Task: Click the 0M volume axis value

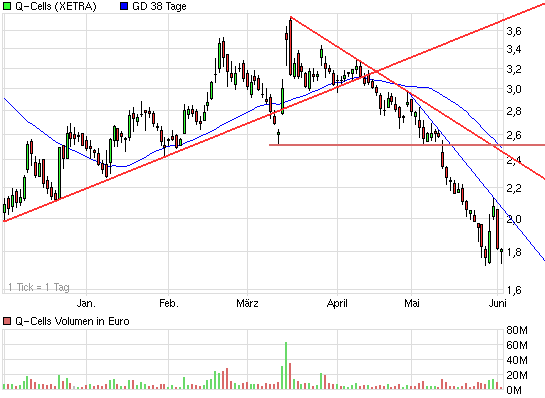Action: click(514, 390)
